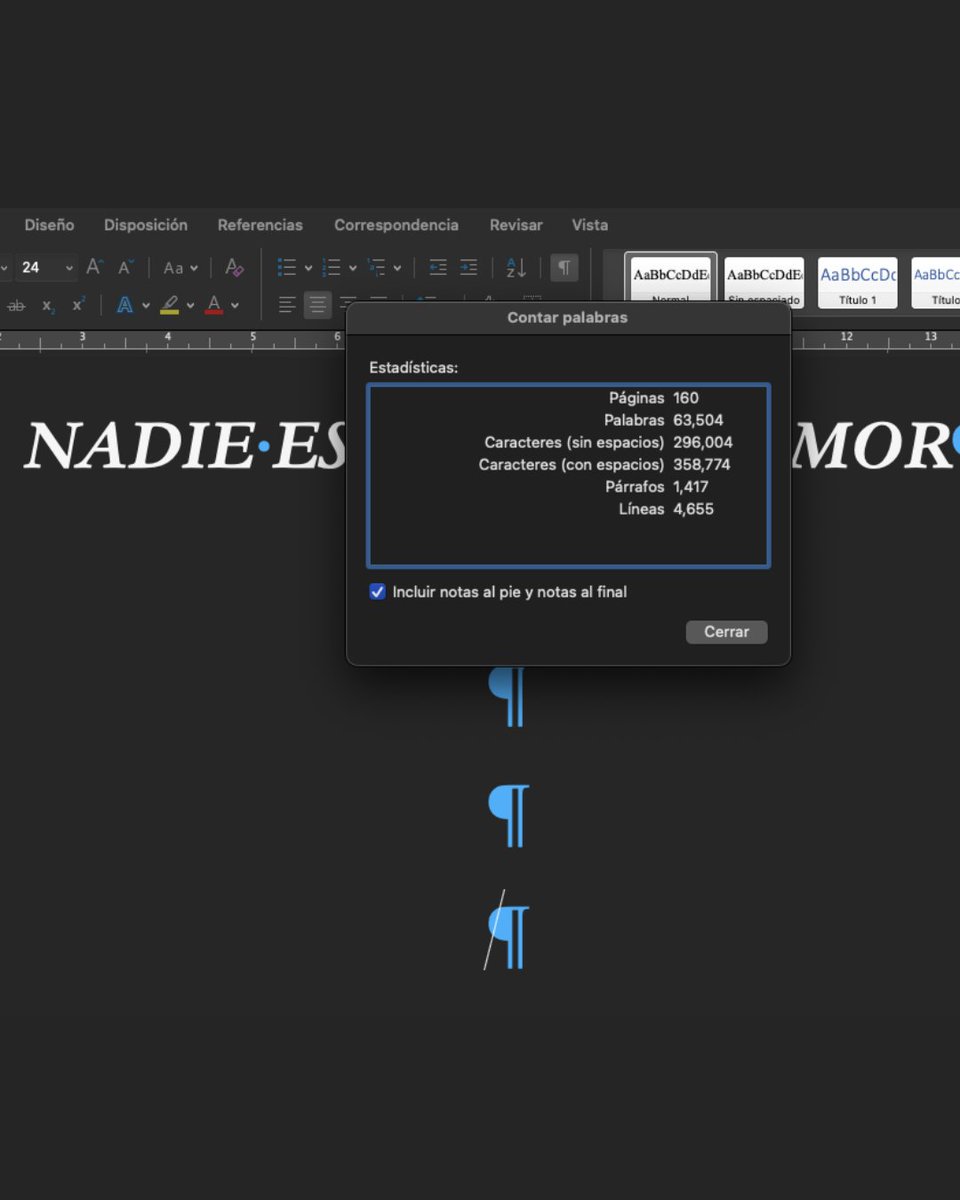The image size is (960, 1200).
Task: Open the font size dropdown
Action: (x=70, y=268)
